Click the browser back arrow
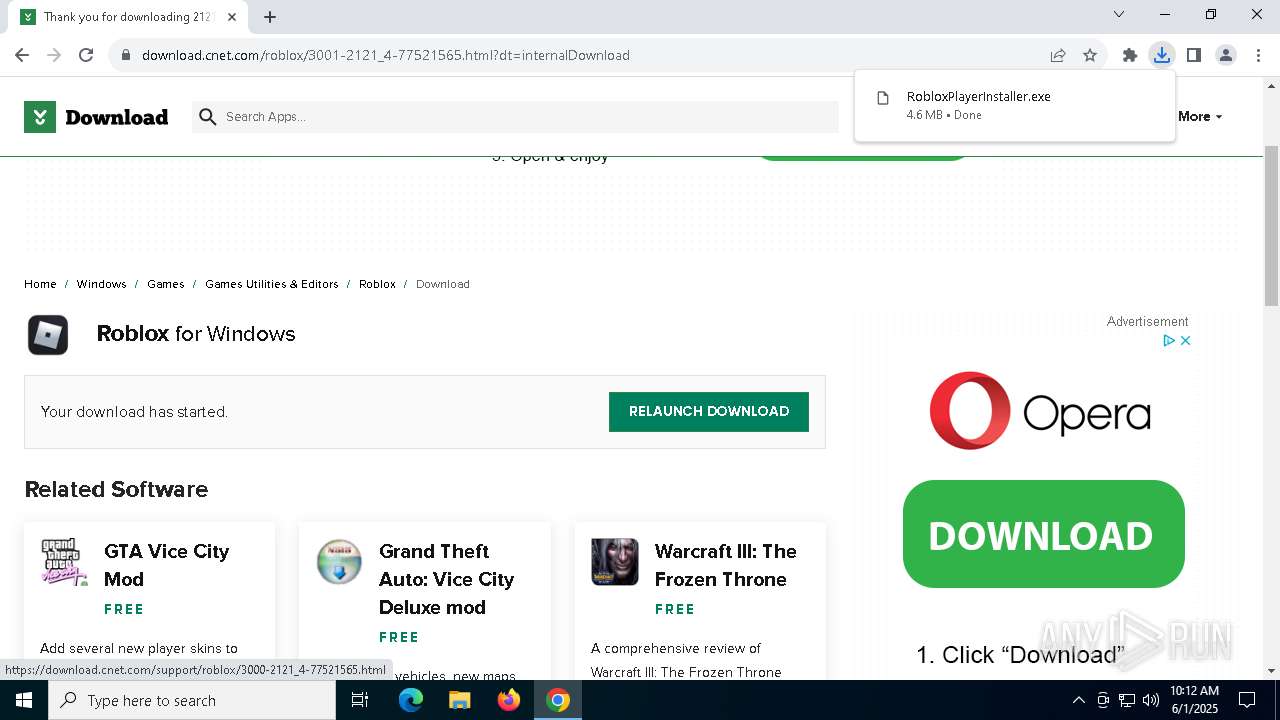 pyautogui.click(x=22, y=55)
